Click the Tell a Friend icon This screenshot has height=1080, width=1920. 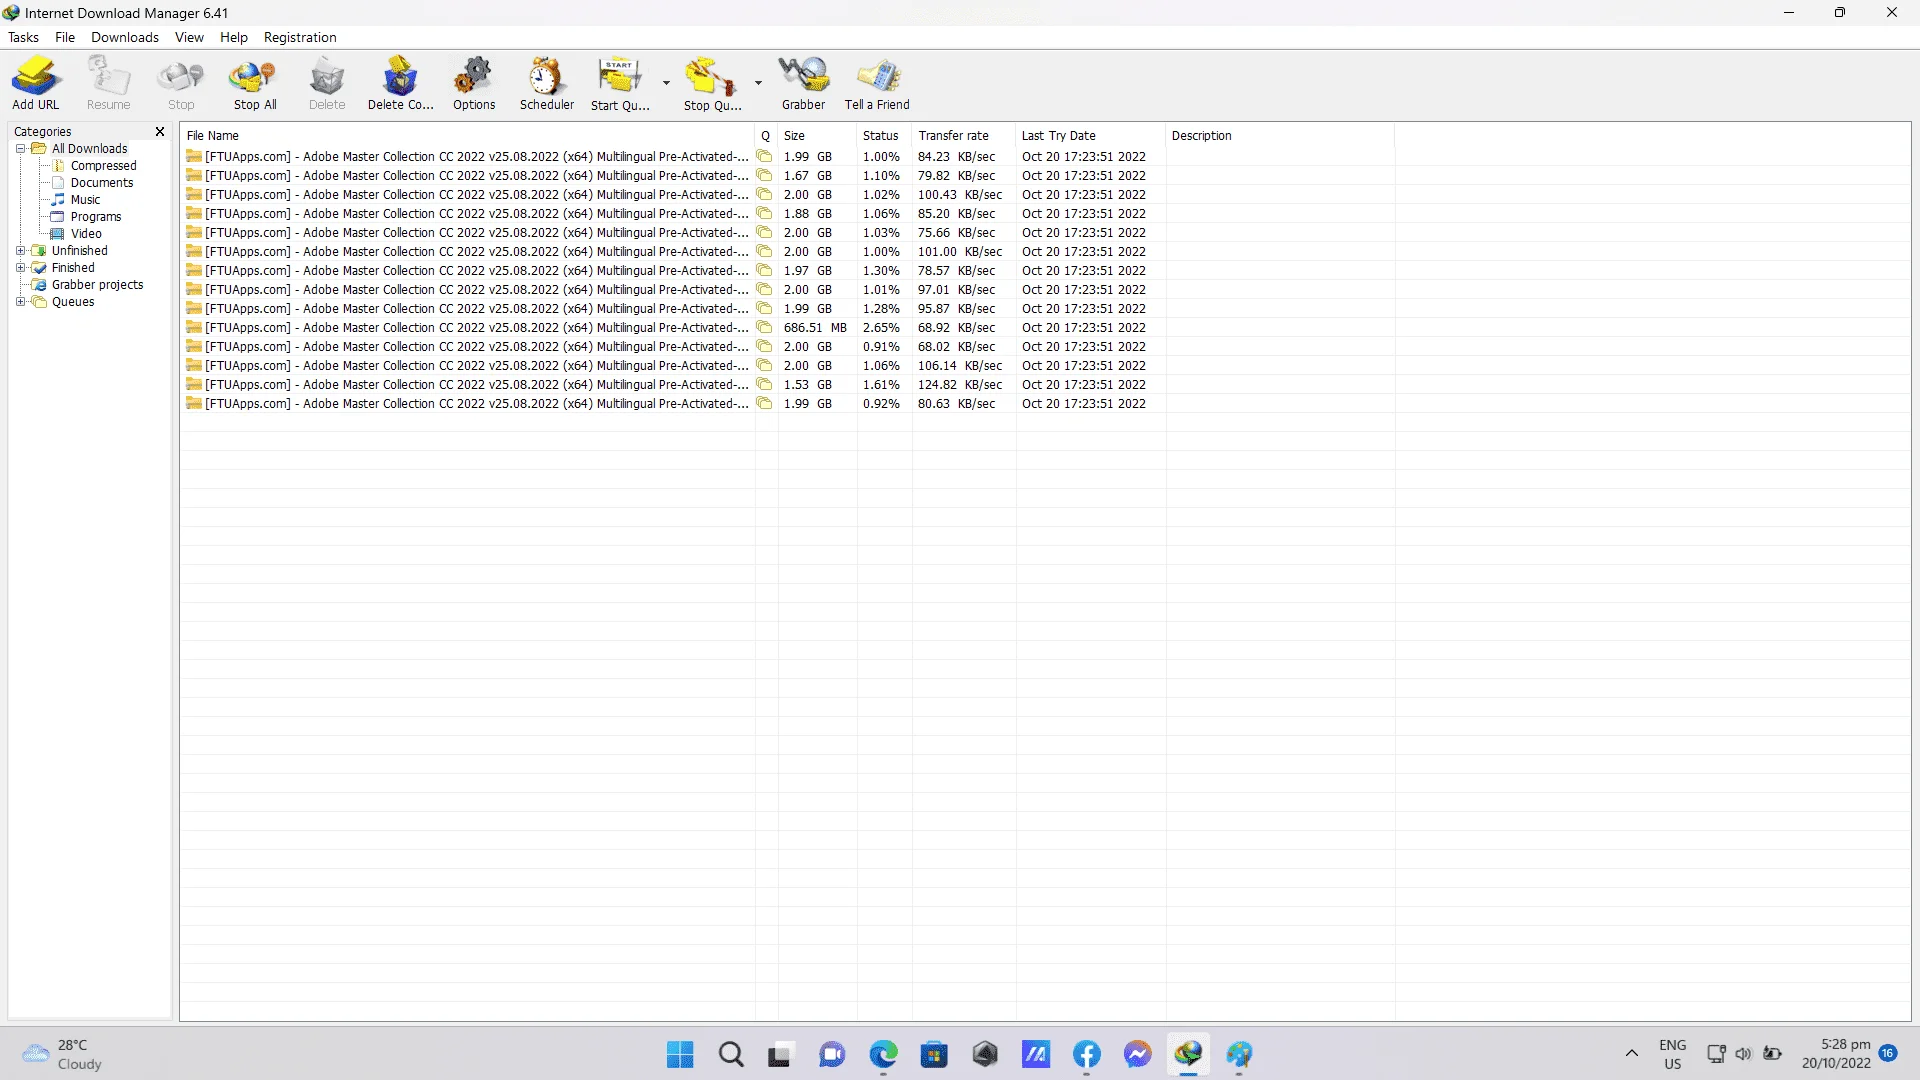[877, 83]
